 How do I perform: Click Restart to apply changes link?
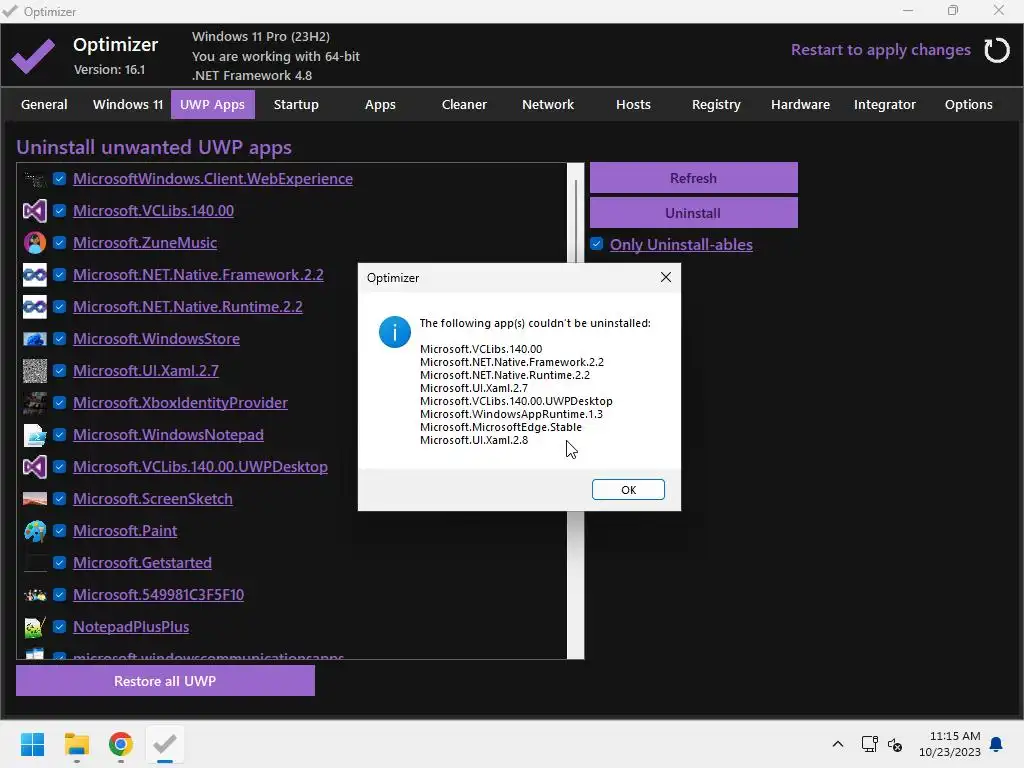[881, 50]
